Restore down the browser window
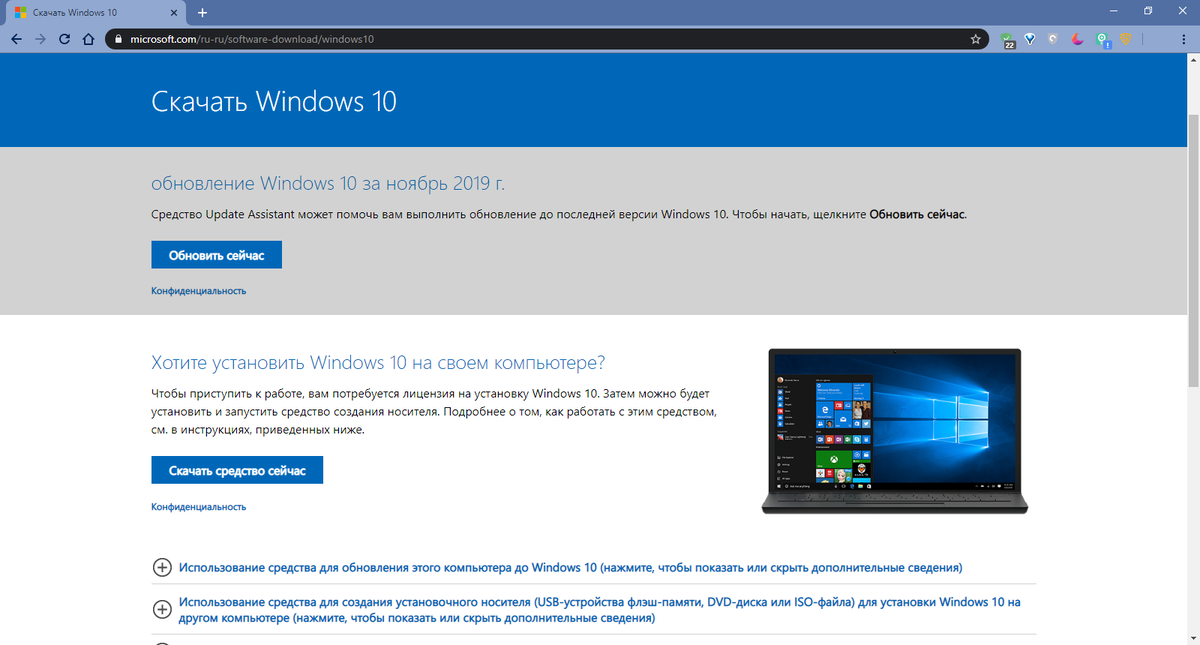The width and height of the screenshot is (1200, 645). [x=1148, y=11]
